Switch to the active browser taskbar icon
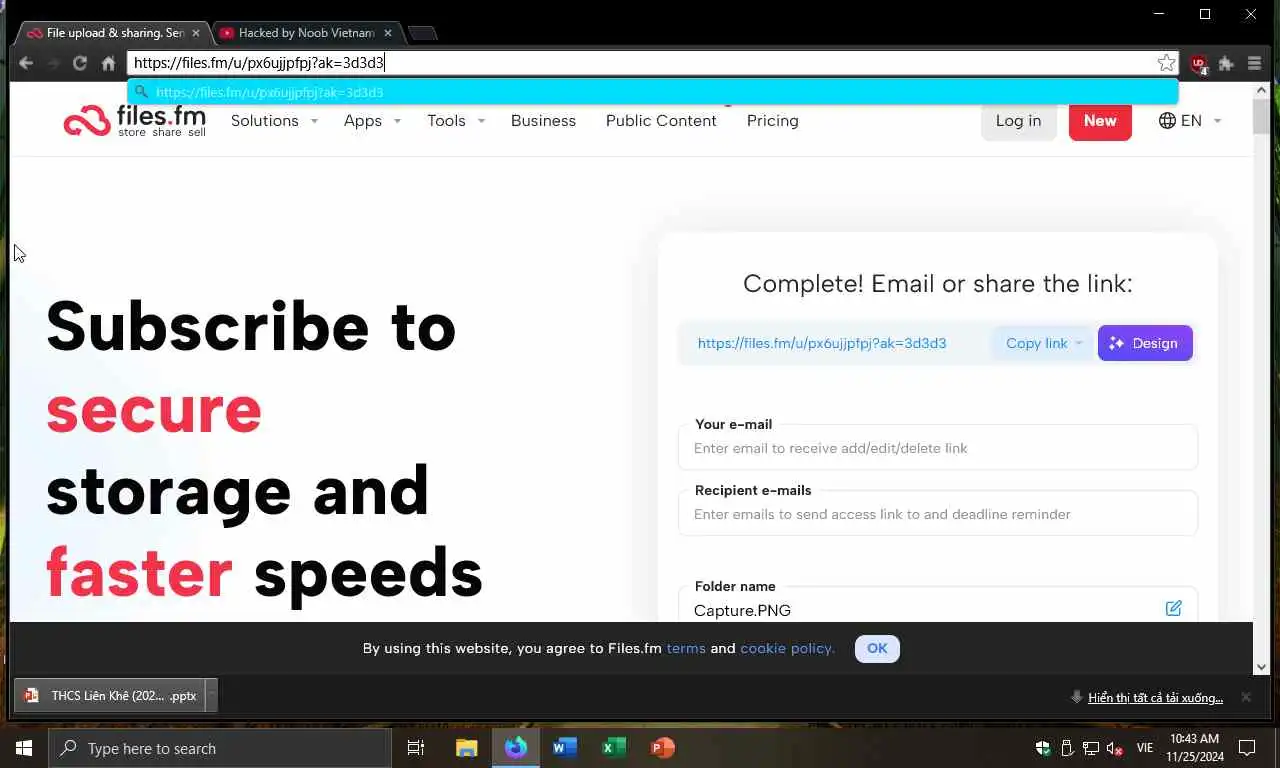 click(x=515, y=748)
